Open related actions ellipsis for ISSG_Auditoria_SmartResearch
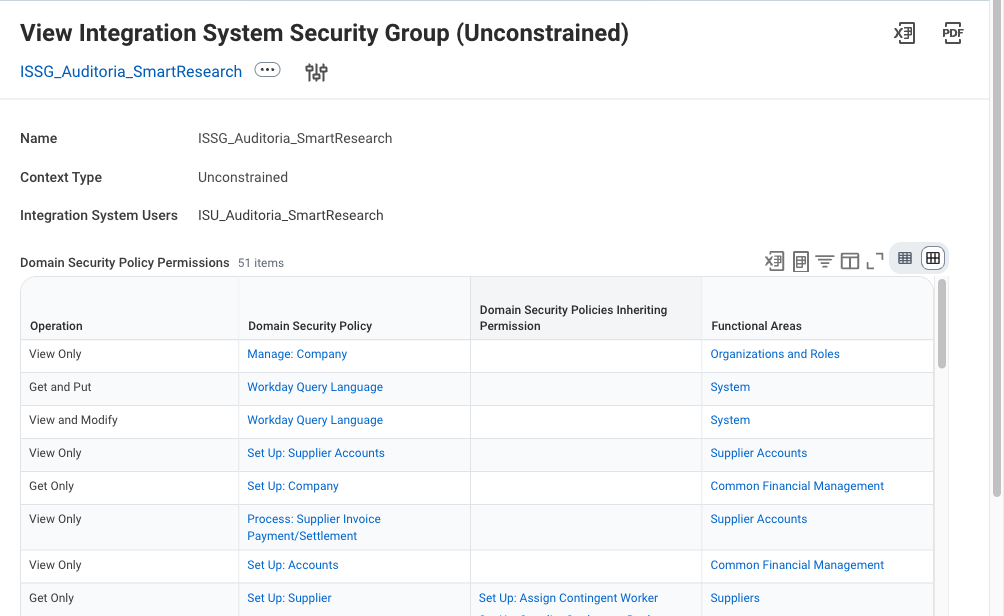 point(267,70)
